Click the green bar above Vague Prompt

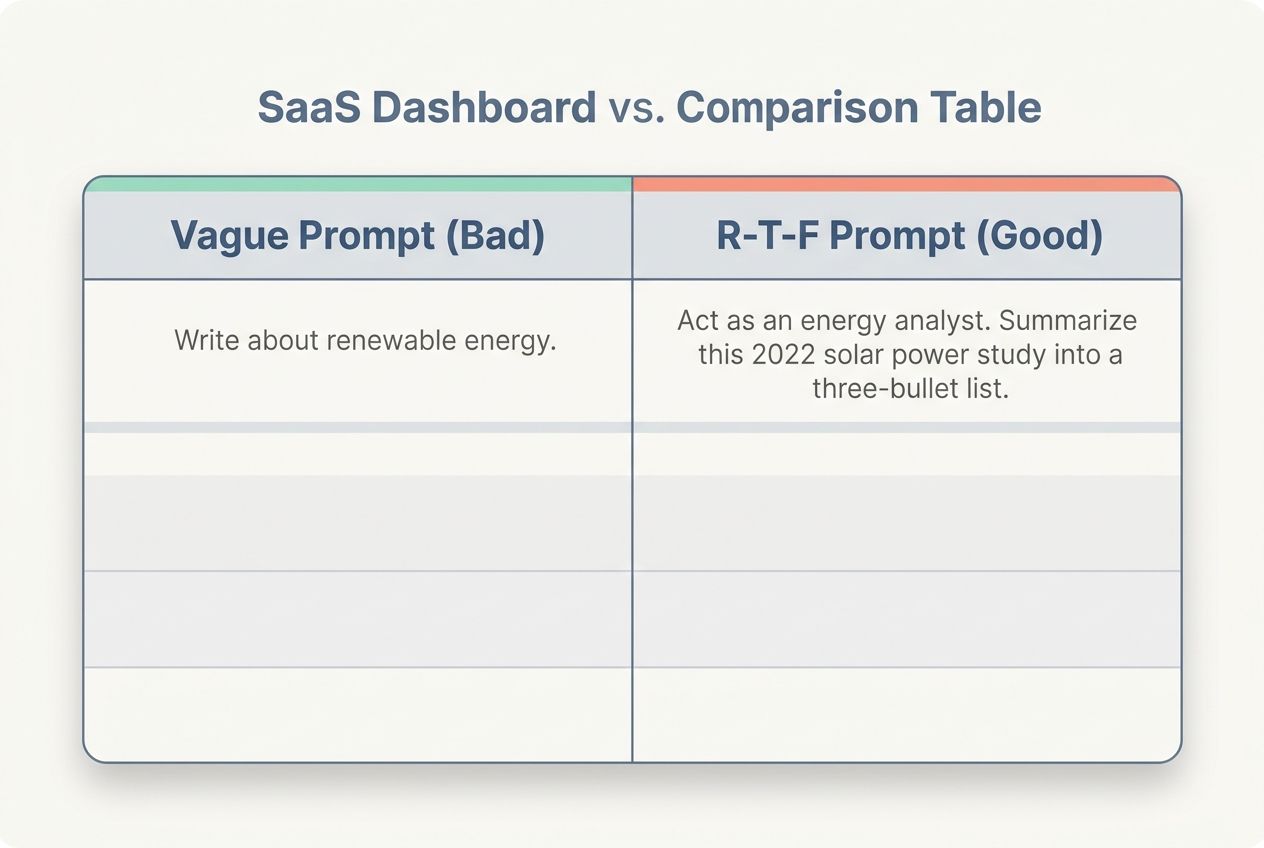(358, 184)
